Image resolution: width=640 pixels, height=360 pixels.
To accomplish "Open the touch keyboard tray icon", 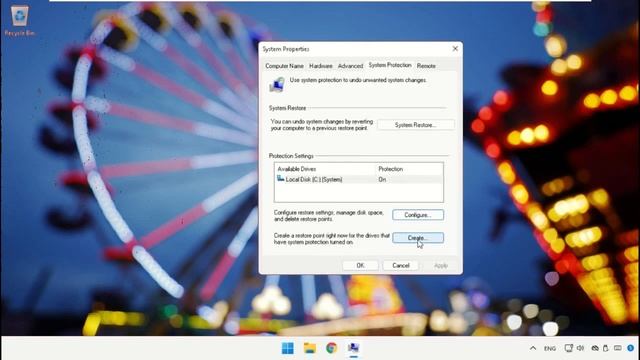I will [x=618, y=348].
